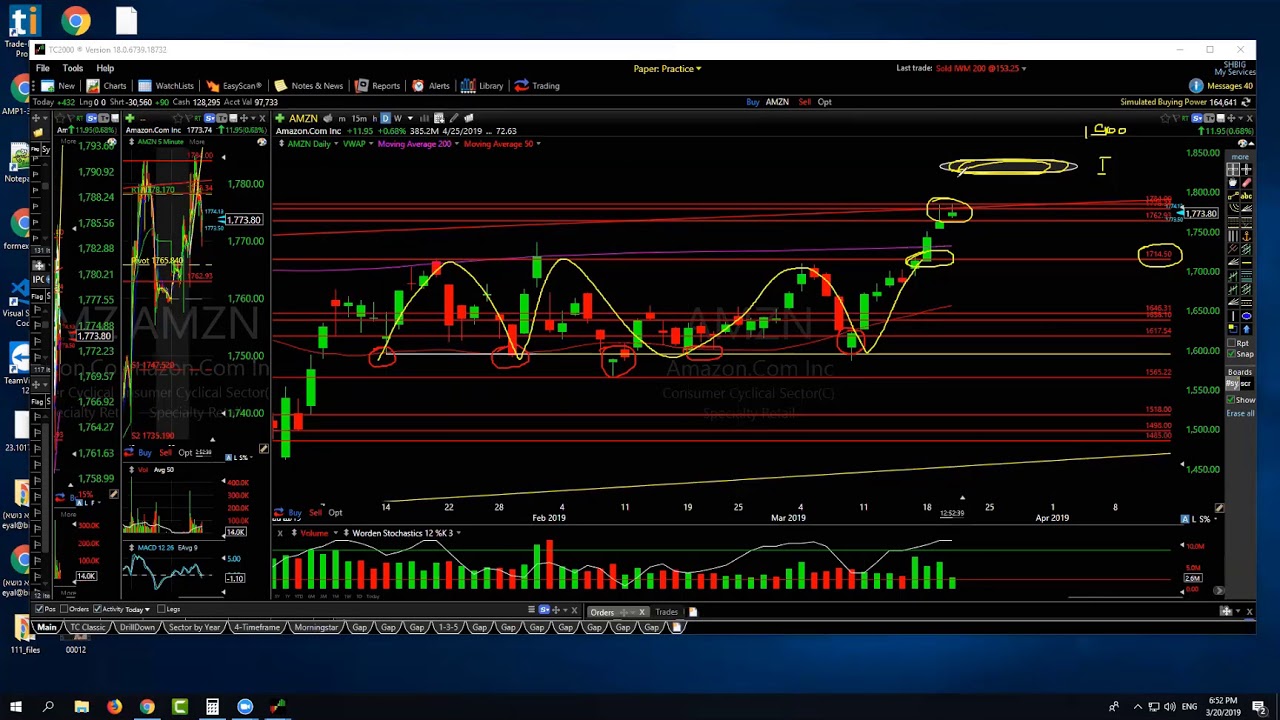Switch to the Morningstar layout tab
The width and height of the screenshot is (1280, 720).
[318, 627]
